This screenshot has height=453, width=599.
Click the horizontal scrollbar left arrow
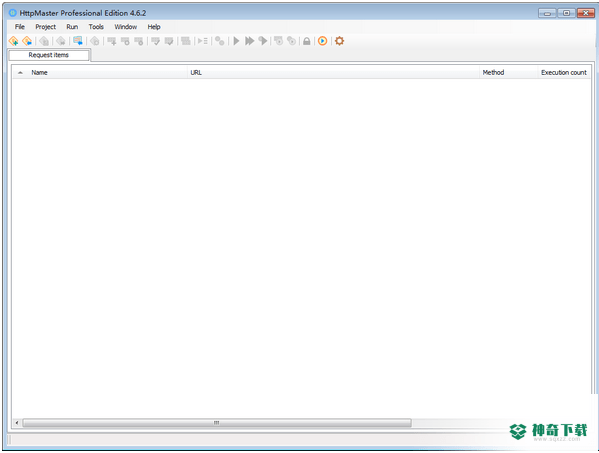point(17,423)
